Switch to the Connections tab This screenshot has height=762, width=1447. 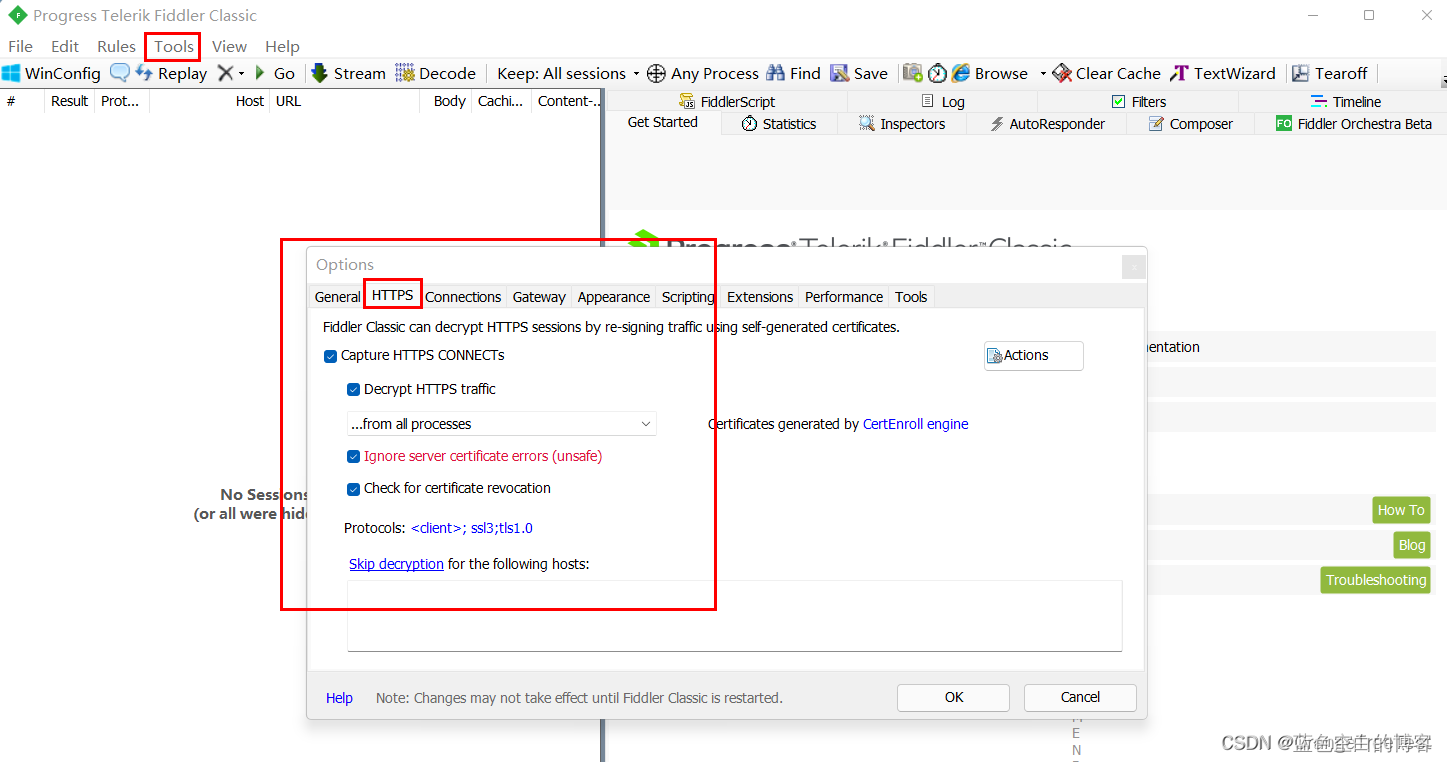point(463,296)
